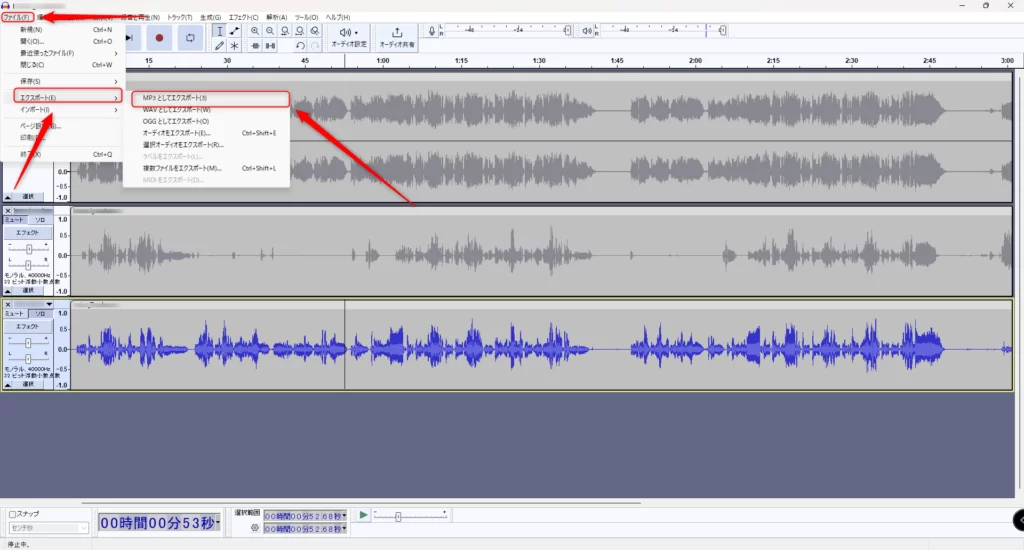Screen dimensions: 1024x550
Task: Open the オーディオ設定 dropdown
Action: click(x=349, y=37)
